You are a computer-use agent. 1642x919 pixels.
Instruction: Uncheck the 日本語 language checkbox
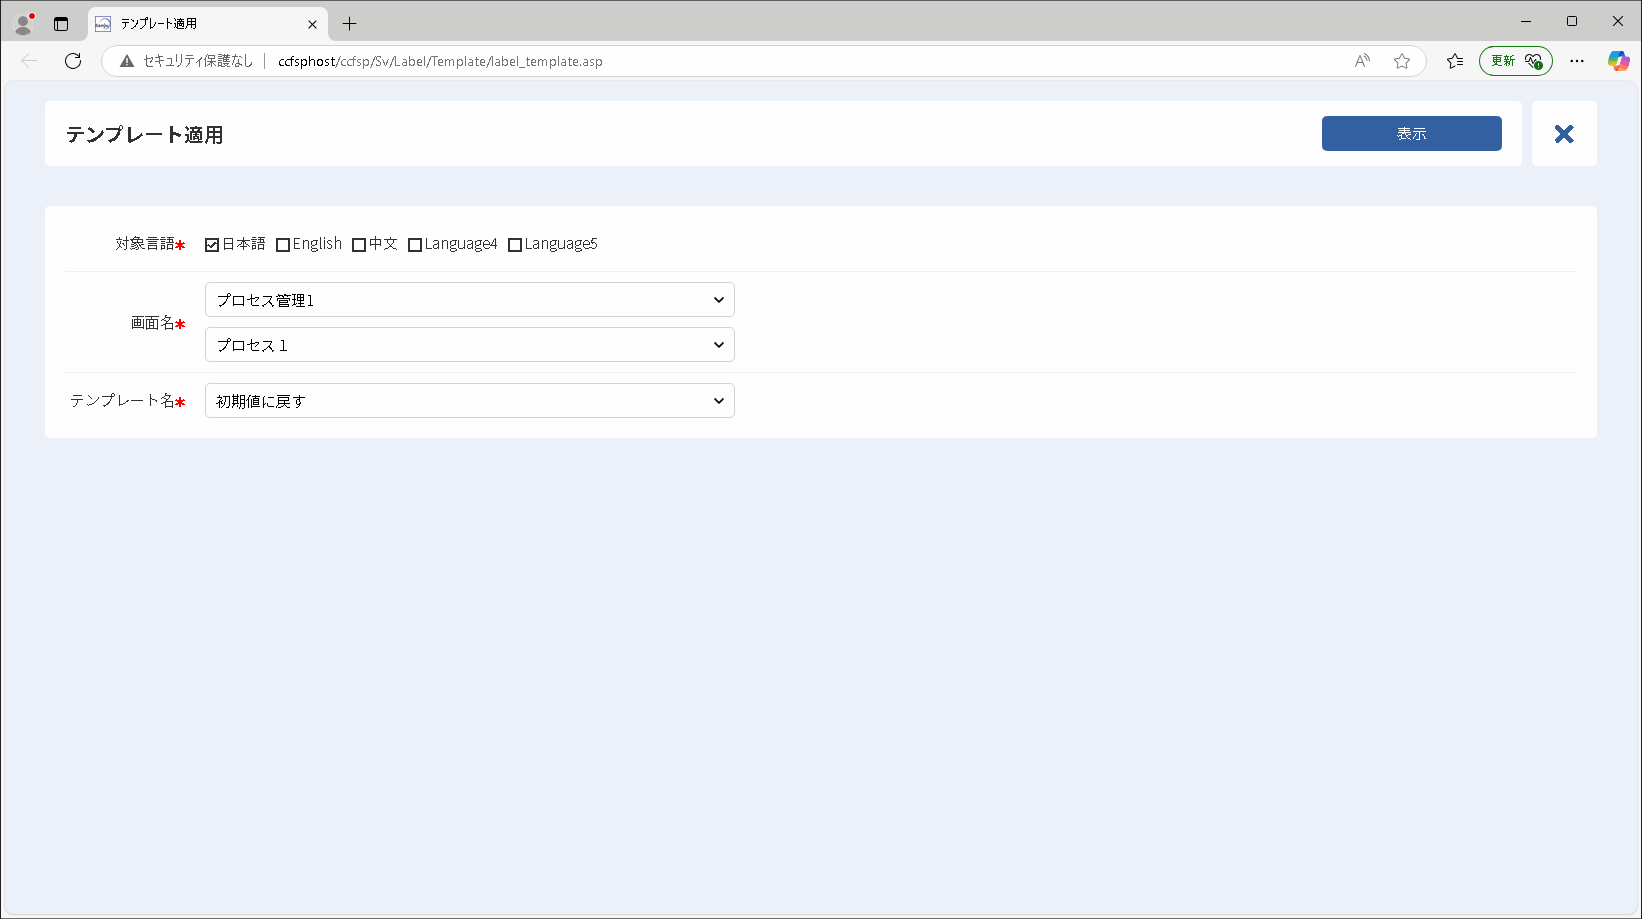click(212, 245)
